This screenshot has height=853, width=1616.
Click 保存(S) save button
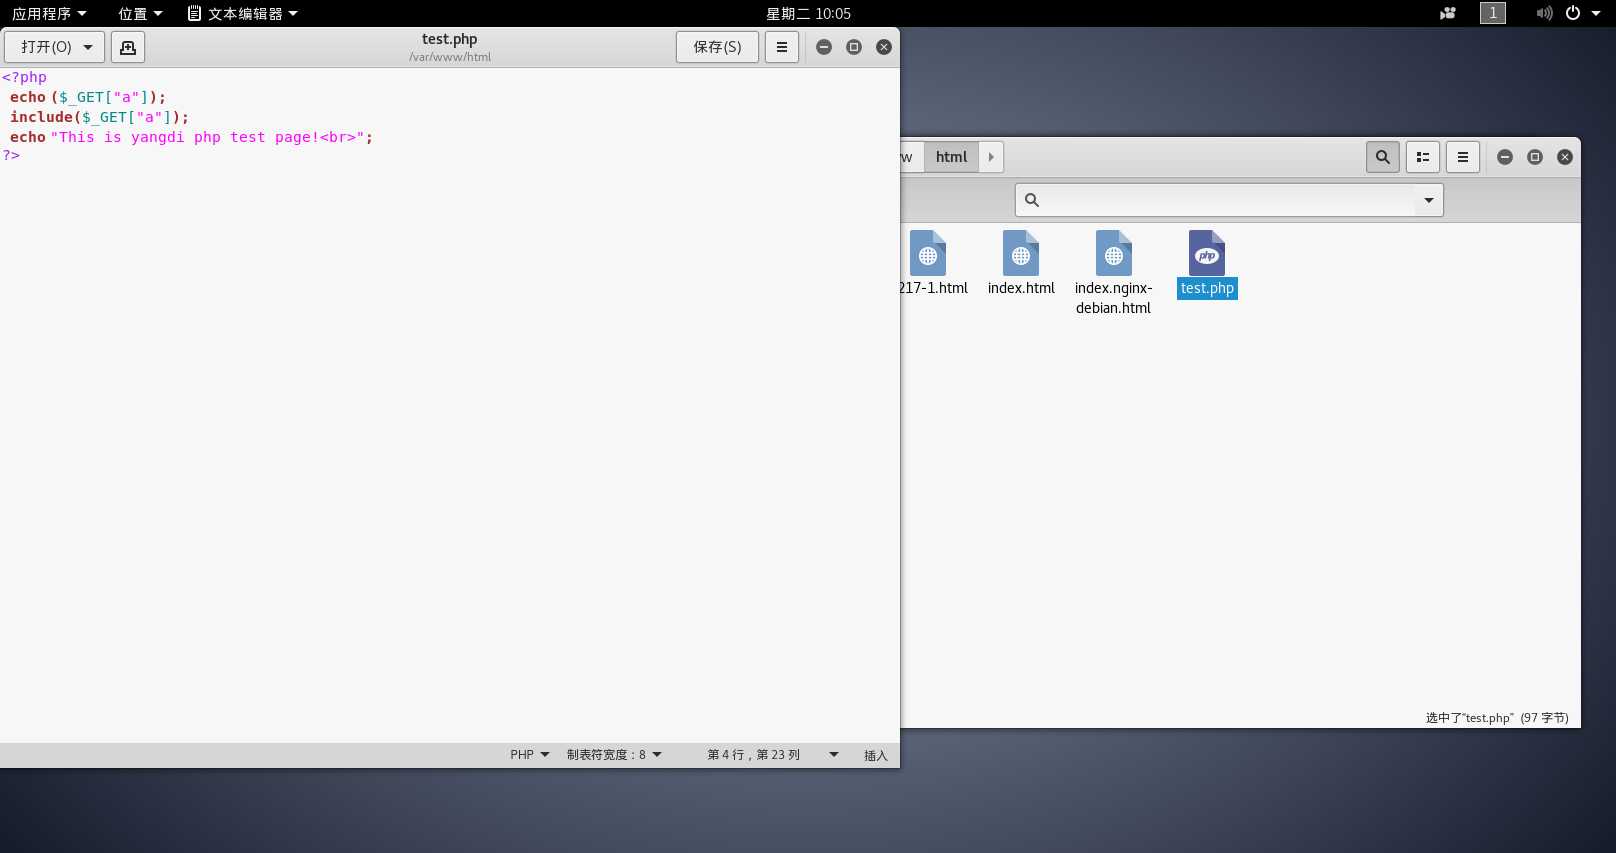tap(717, 47)
